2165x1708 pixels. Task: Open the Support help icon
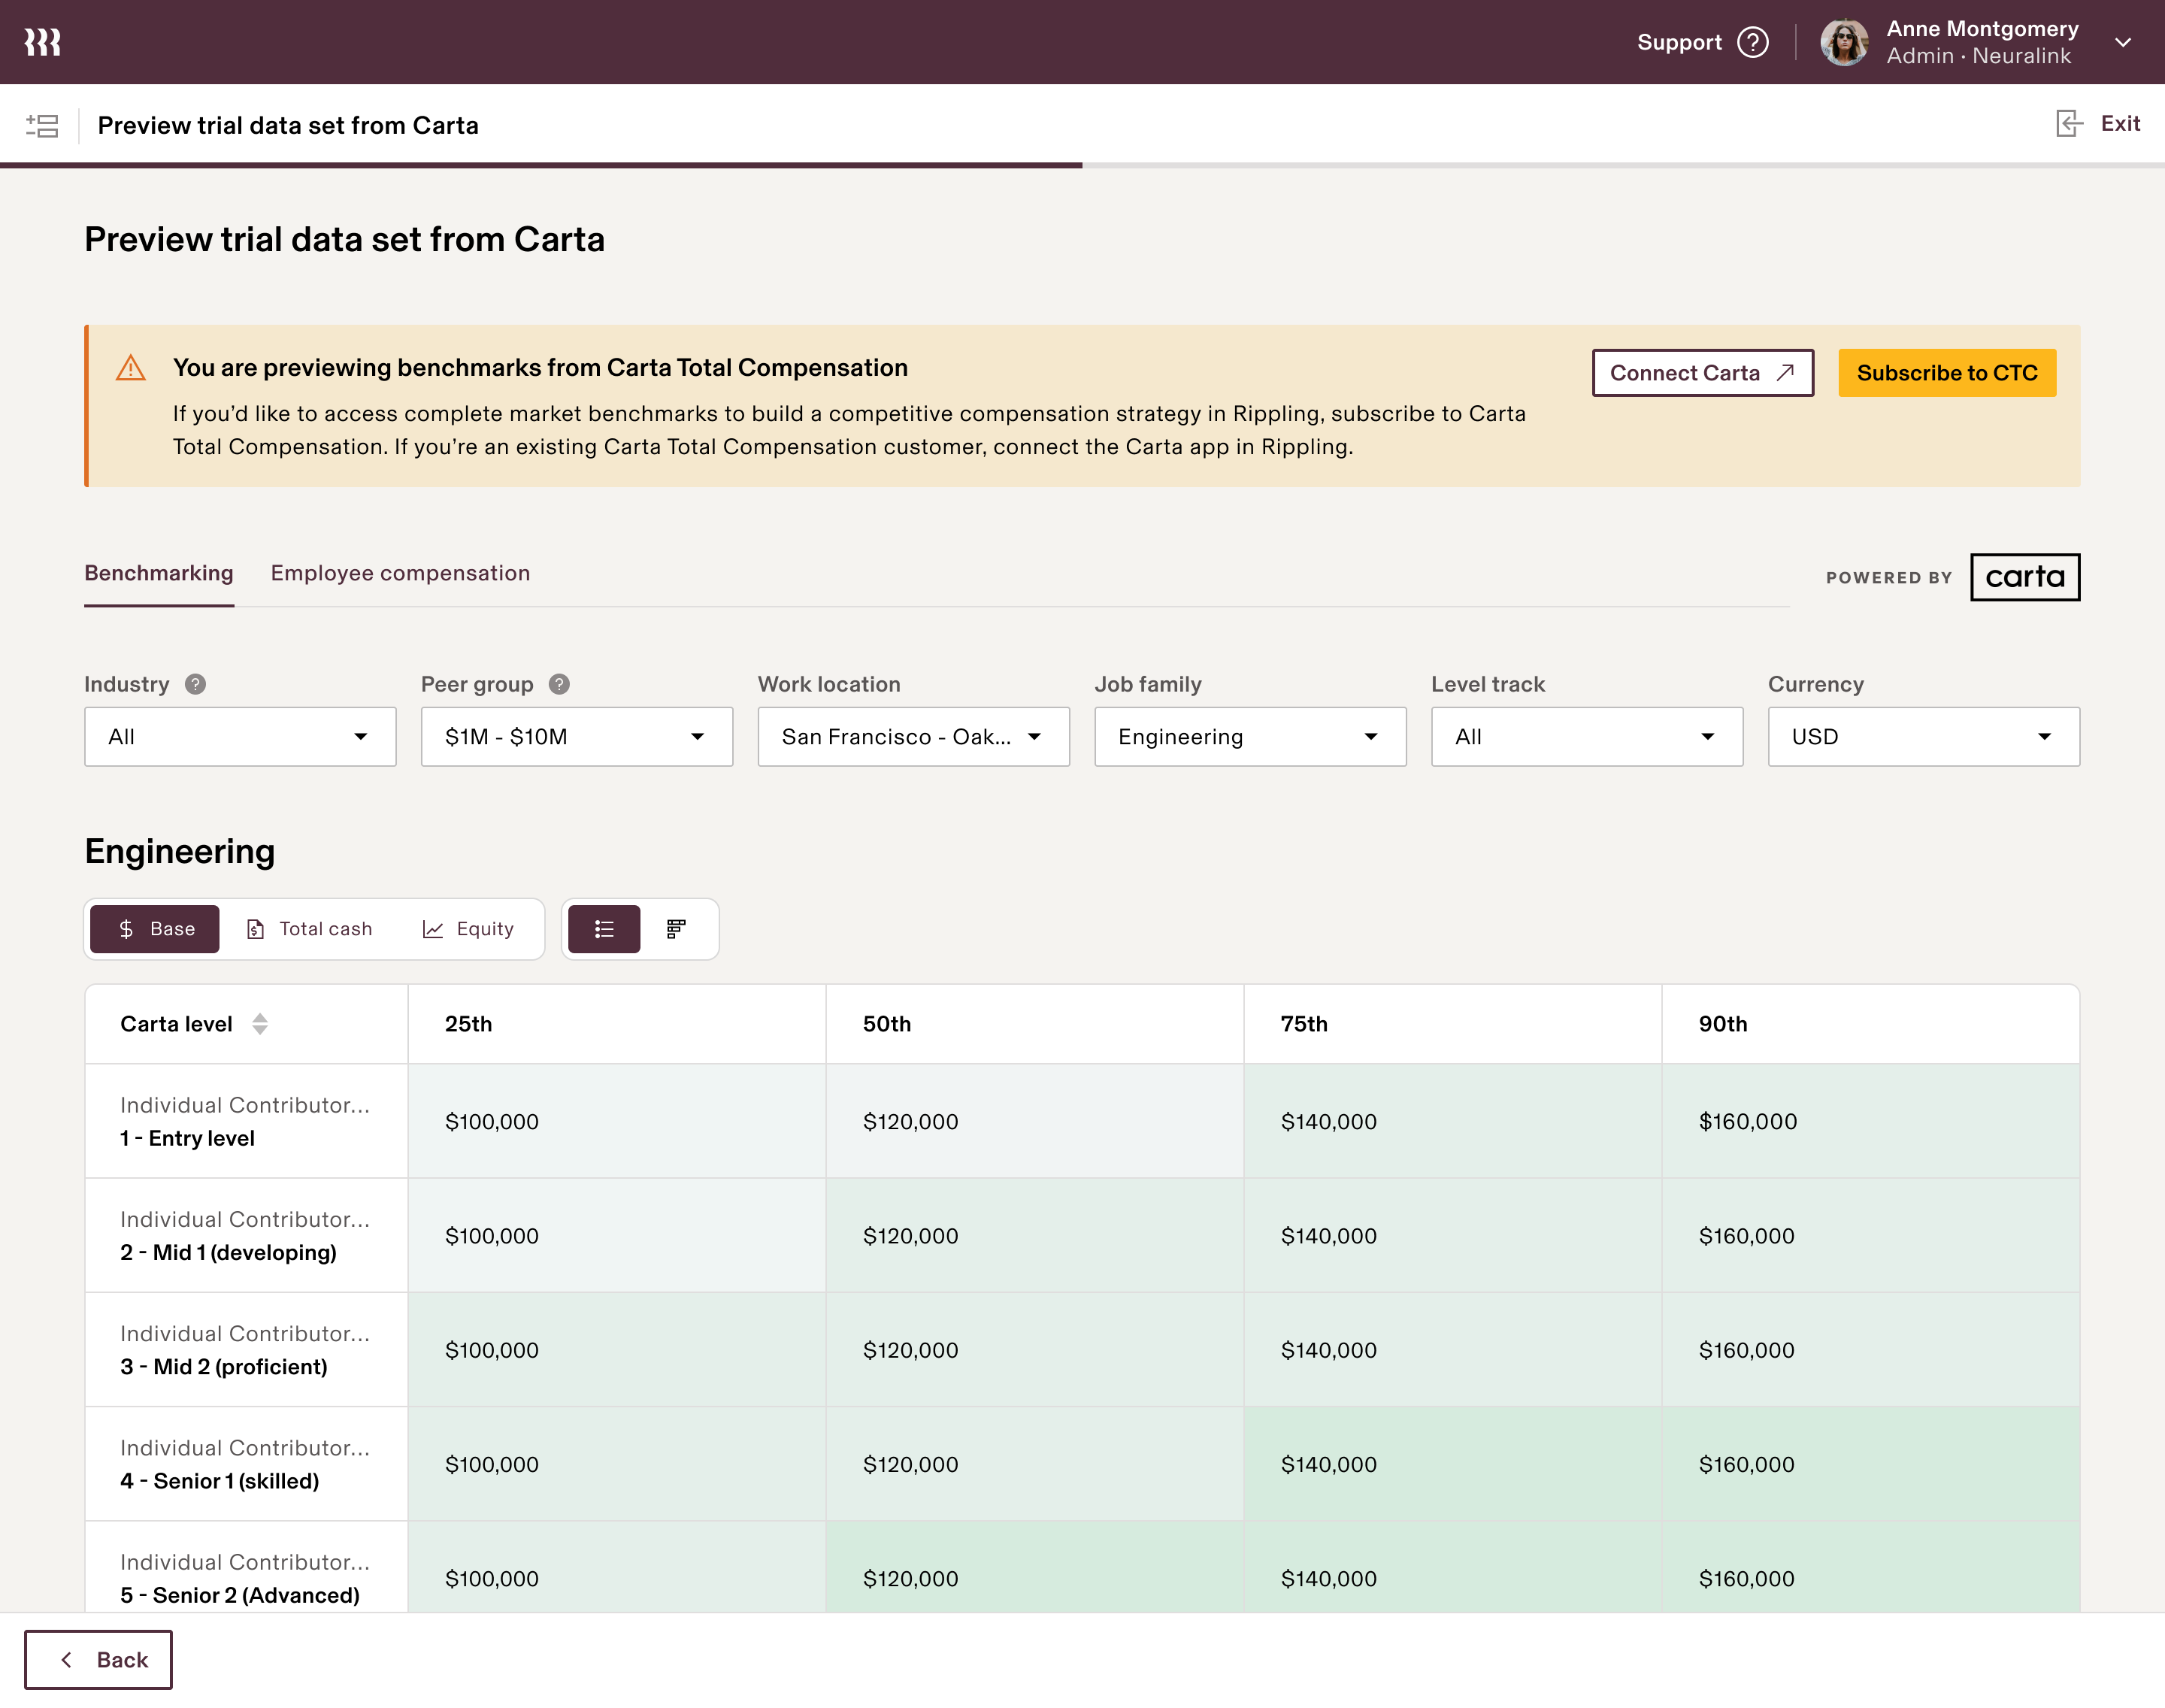tap(1752, 42)
